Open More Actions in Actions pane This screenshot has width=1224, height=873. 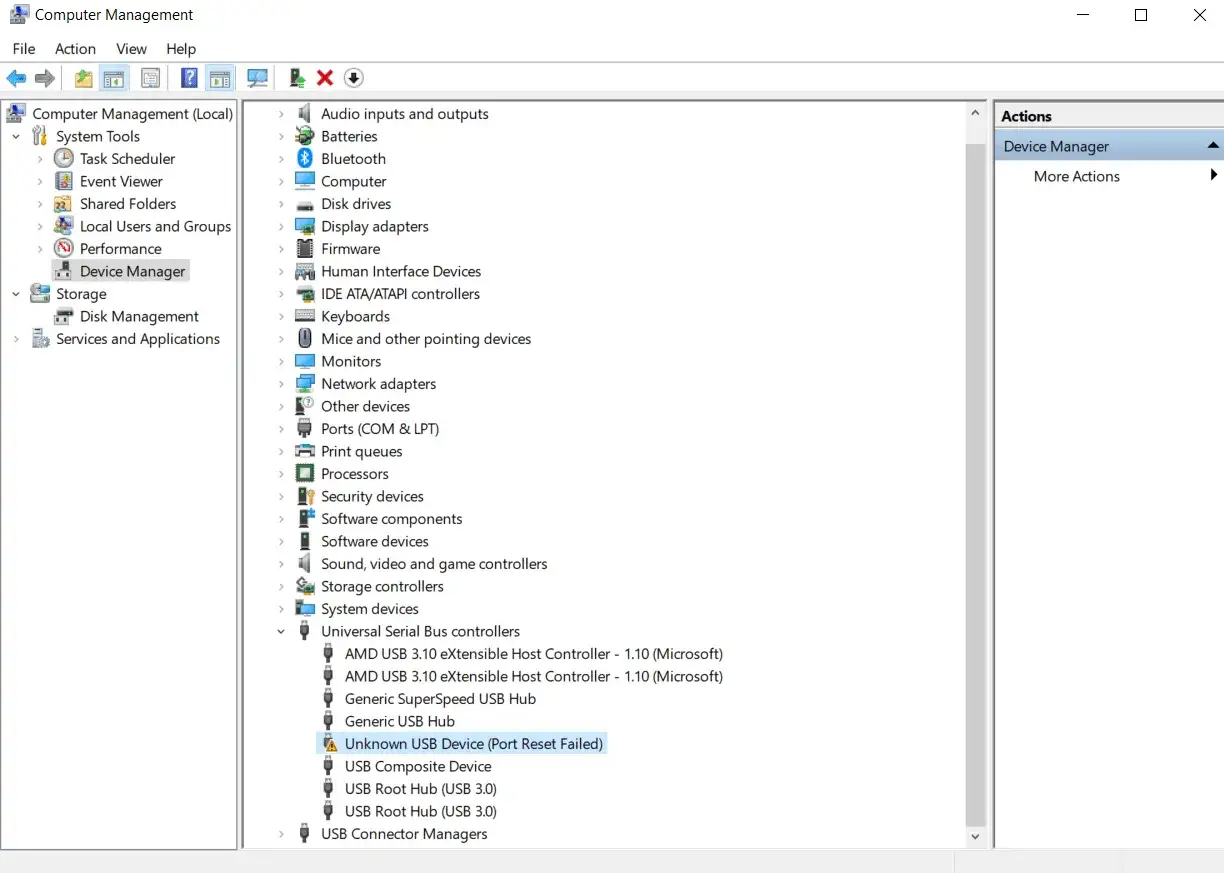1077,176
